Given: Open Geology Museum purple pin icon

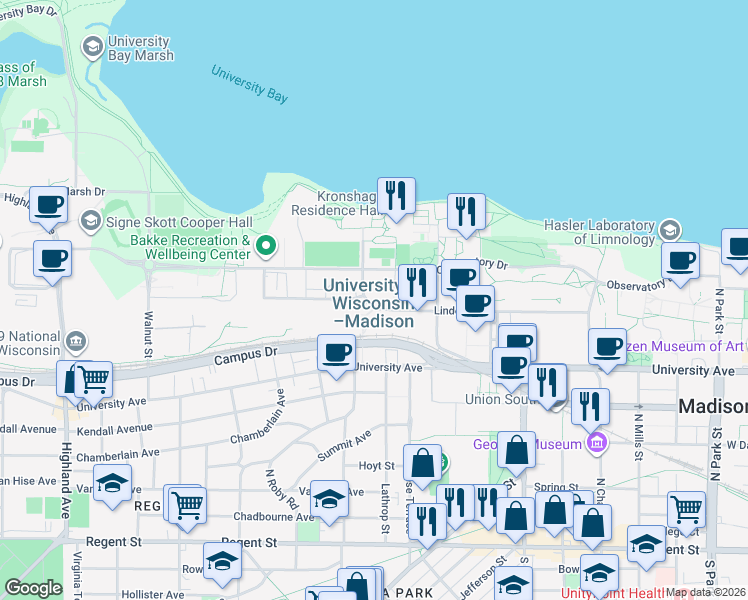Looking at the screenshot, I should (597, 443).
